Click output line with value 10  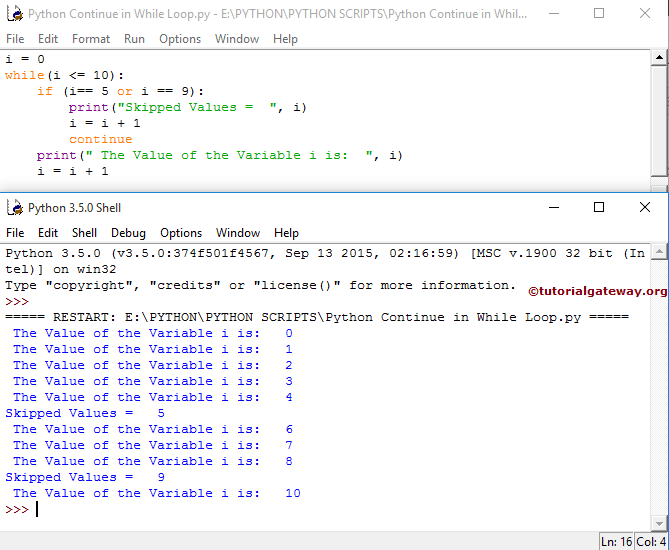pos(157,493)
